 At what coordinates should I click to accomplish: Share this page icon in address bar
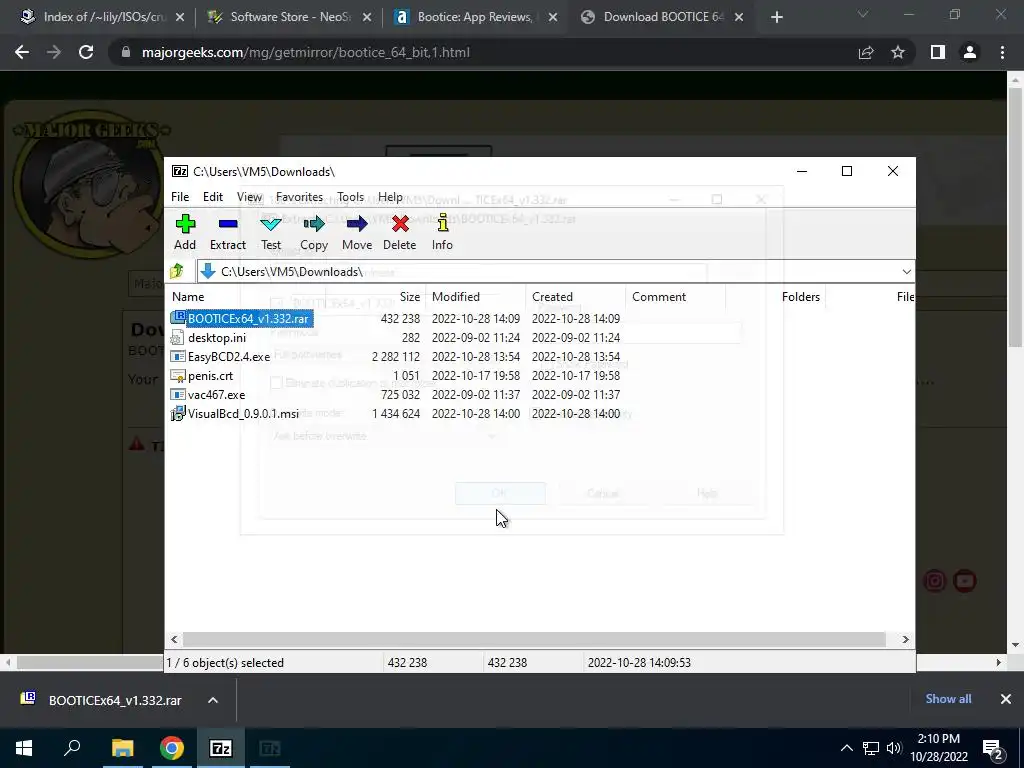[x=866, y=52]
